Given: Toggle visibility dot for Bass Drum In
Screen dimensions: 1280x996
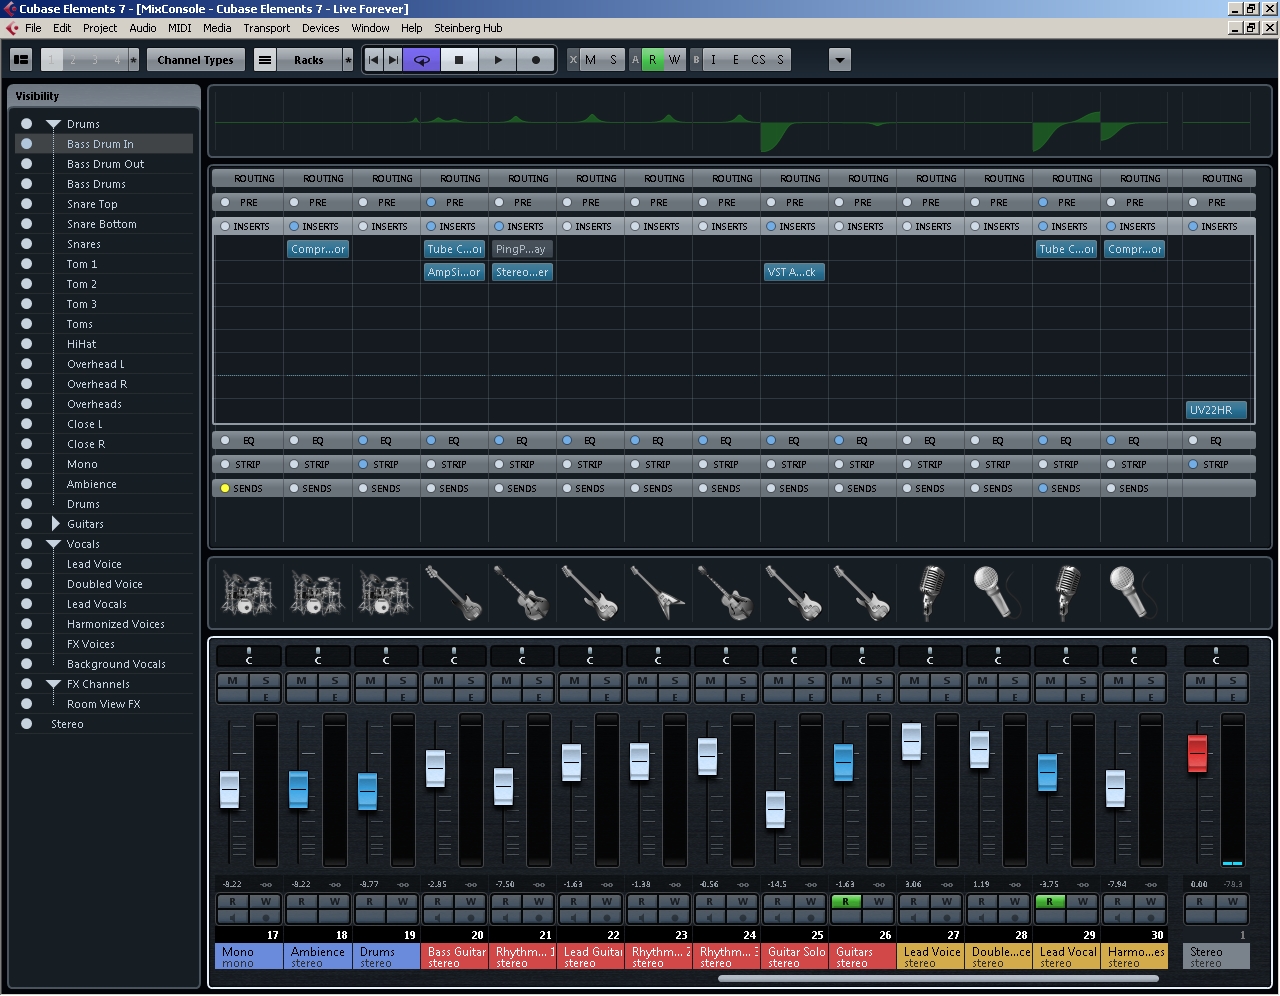Looking at the screenshot, I should click(x=27, y=144).
